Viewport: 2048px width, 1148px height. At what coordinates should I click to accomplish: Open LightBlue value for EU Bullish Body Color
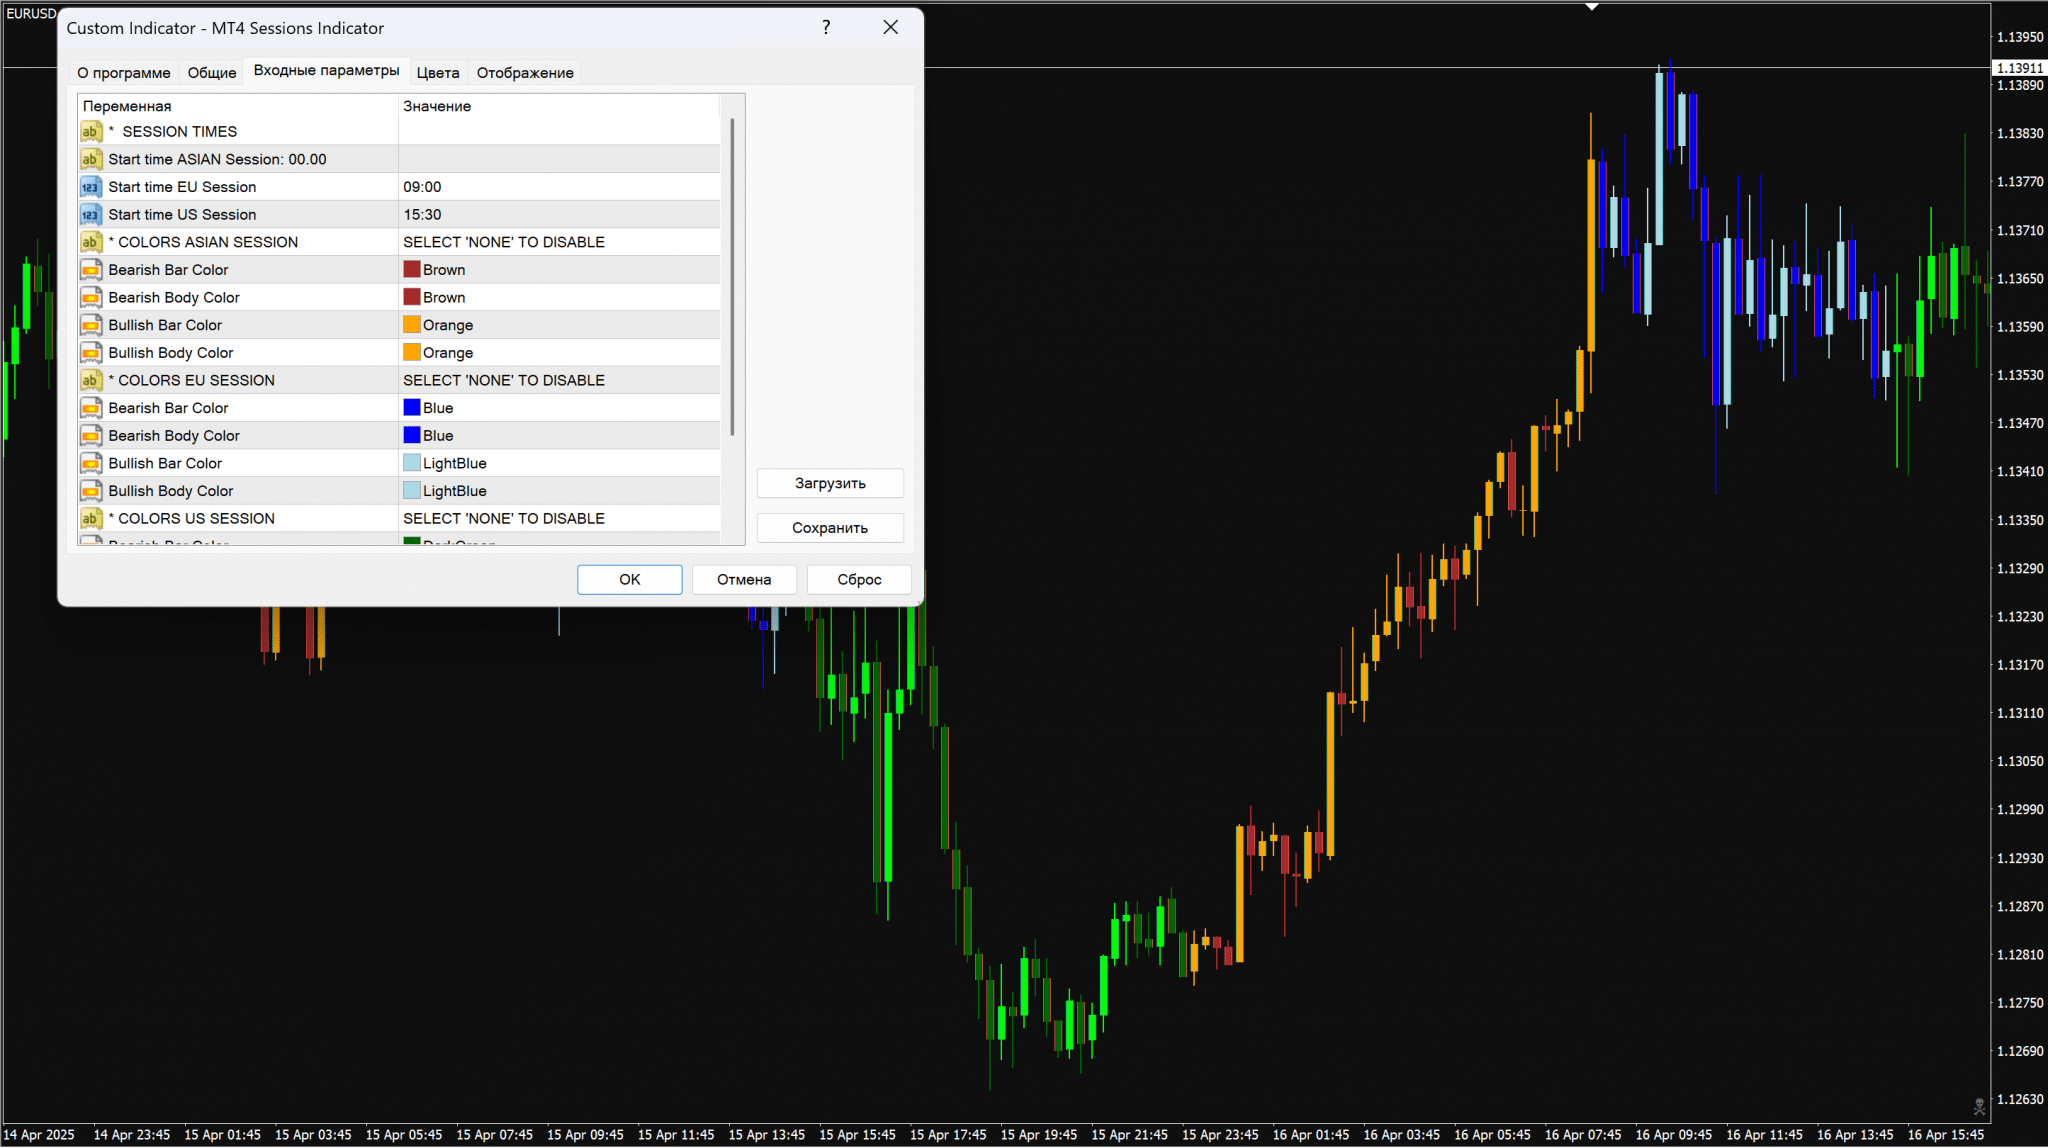tap(454, 491)
